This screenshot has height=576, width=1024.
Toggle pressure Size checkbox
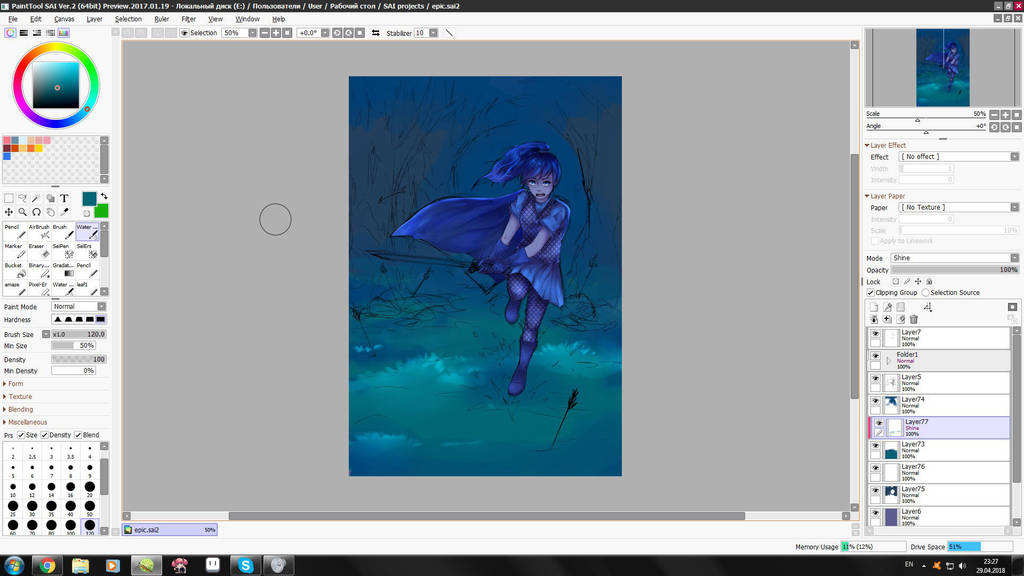[21, 435]
